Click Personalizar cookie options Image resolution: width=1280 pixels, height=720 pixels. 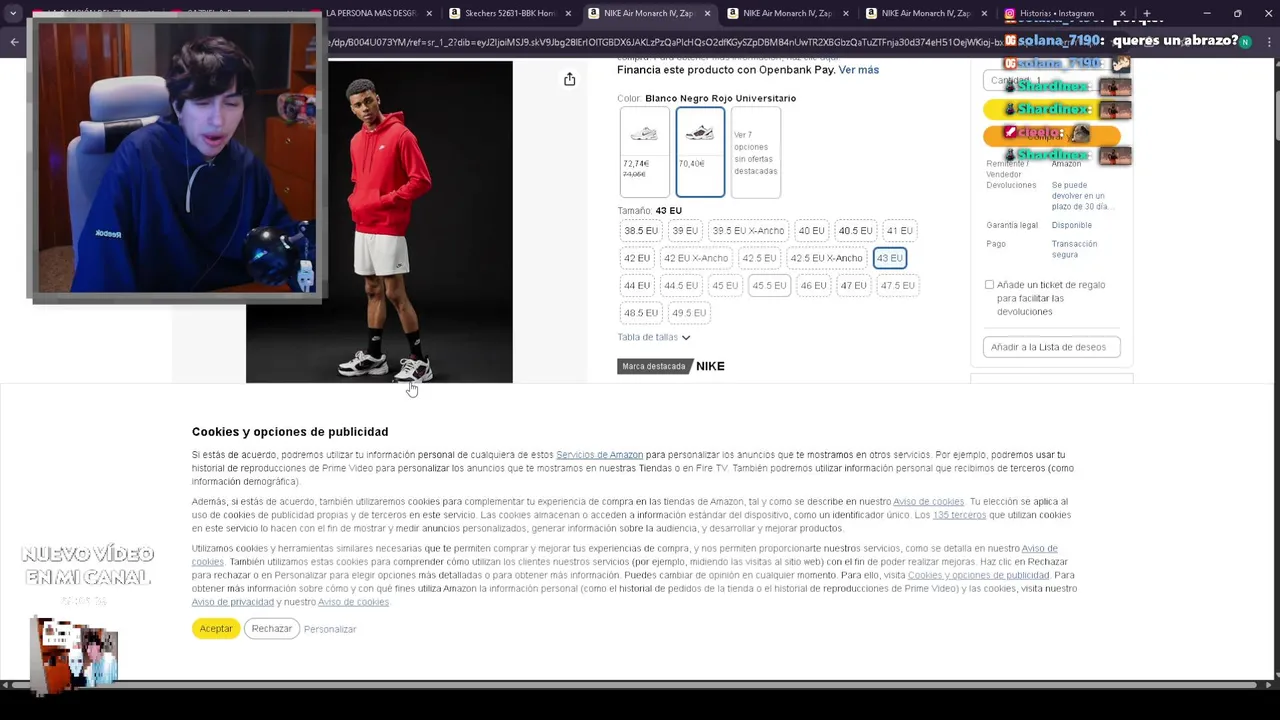pyautogui.click(x=330, y=629)
